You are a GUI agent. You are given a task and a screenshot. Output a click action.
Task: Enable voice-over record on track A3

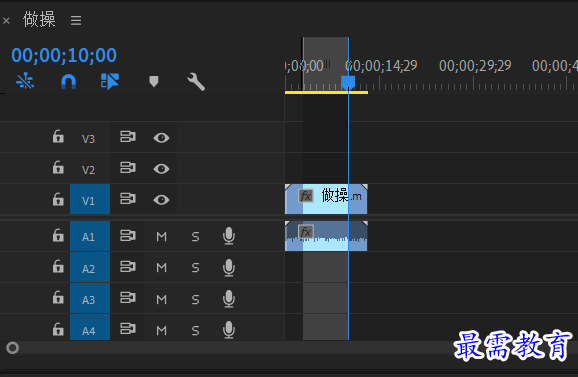click(x=229, y=299)
